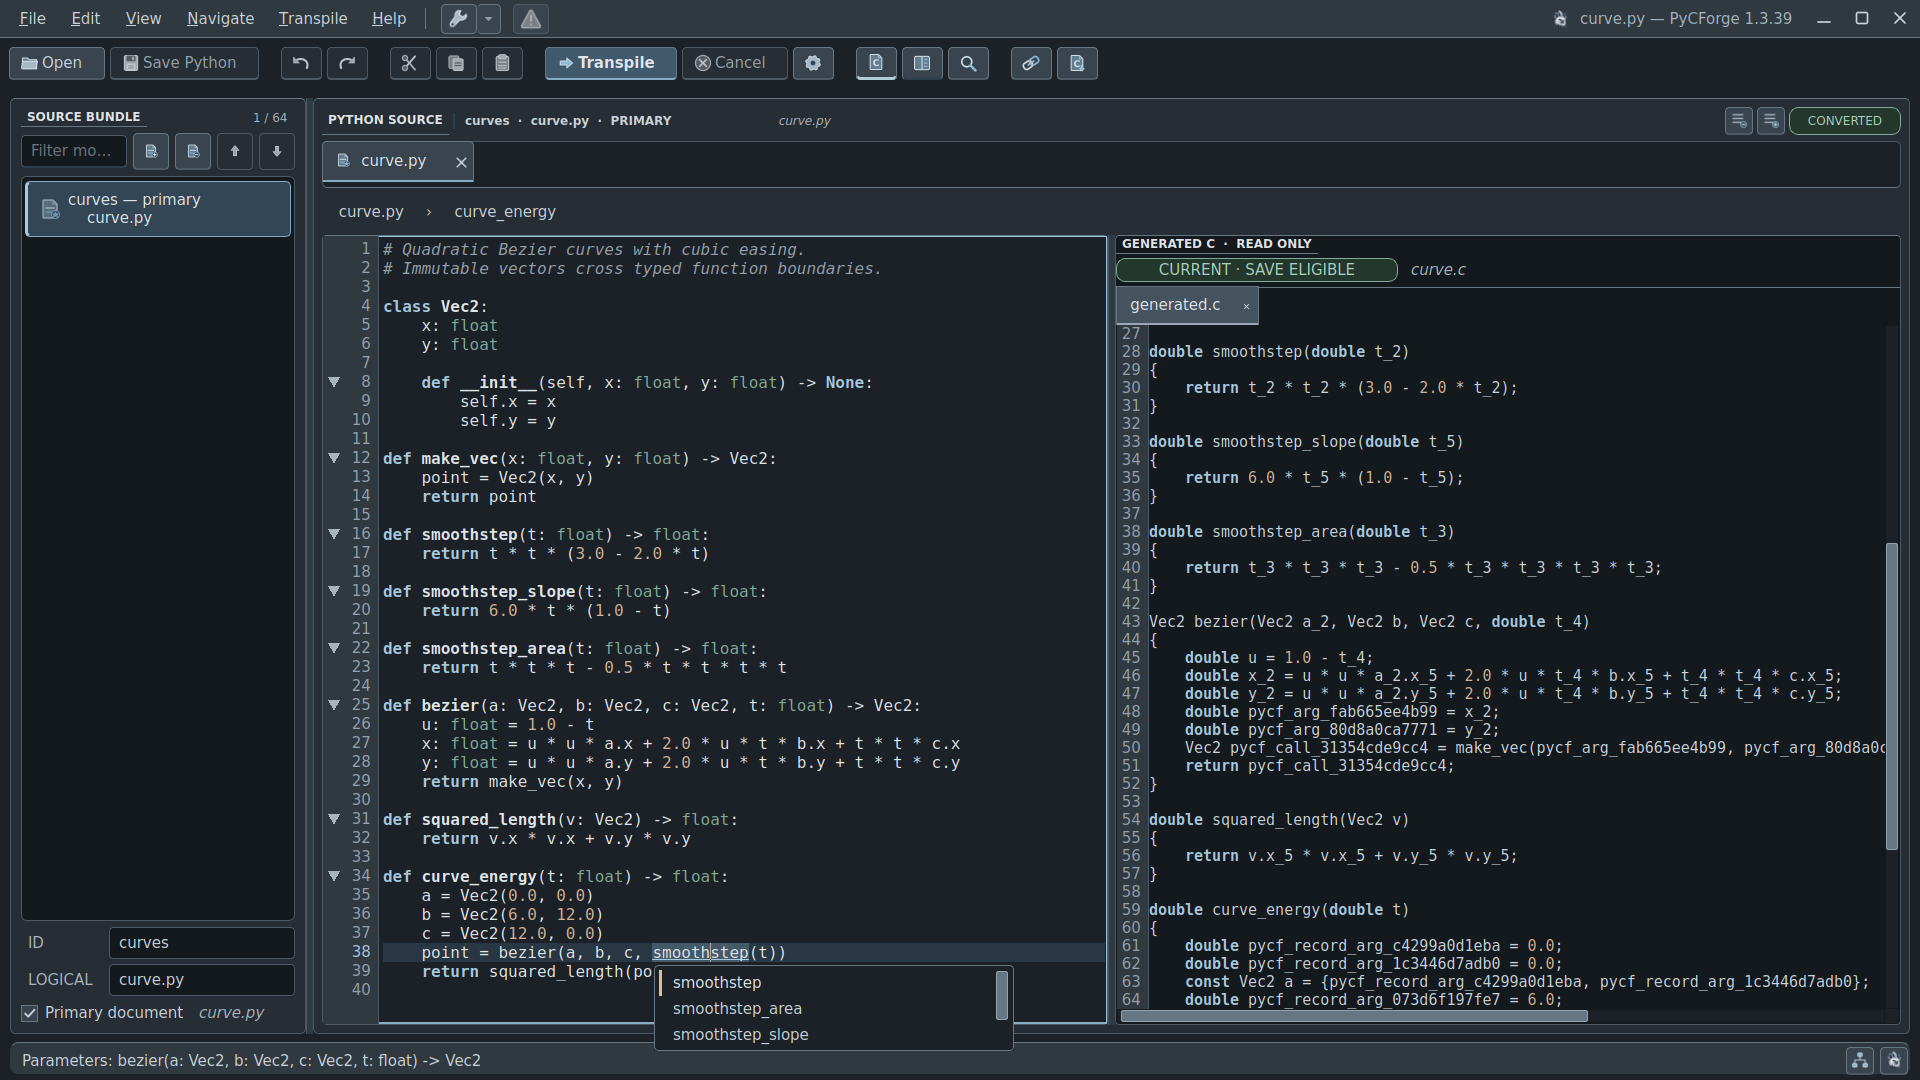
Task: Click the generated C horizontal scrollbar
Action: point(1354,1016)
